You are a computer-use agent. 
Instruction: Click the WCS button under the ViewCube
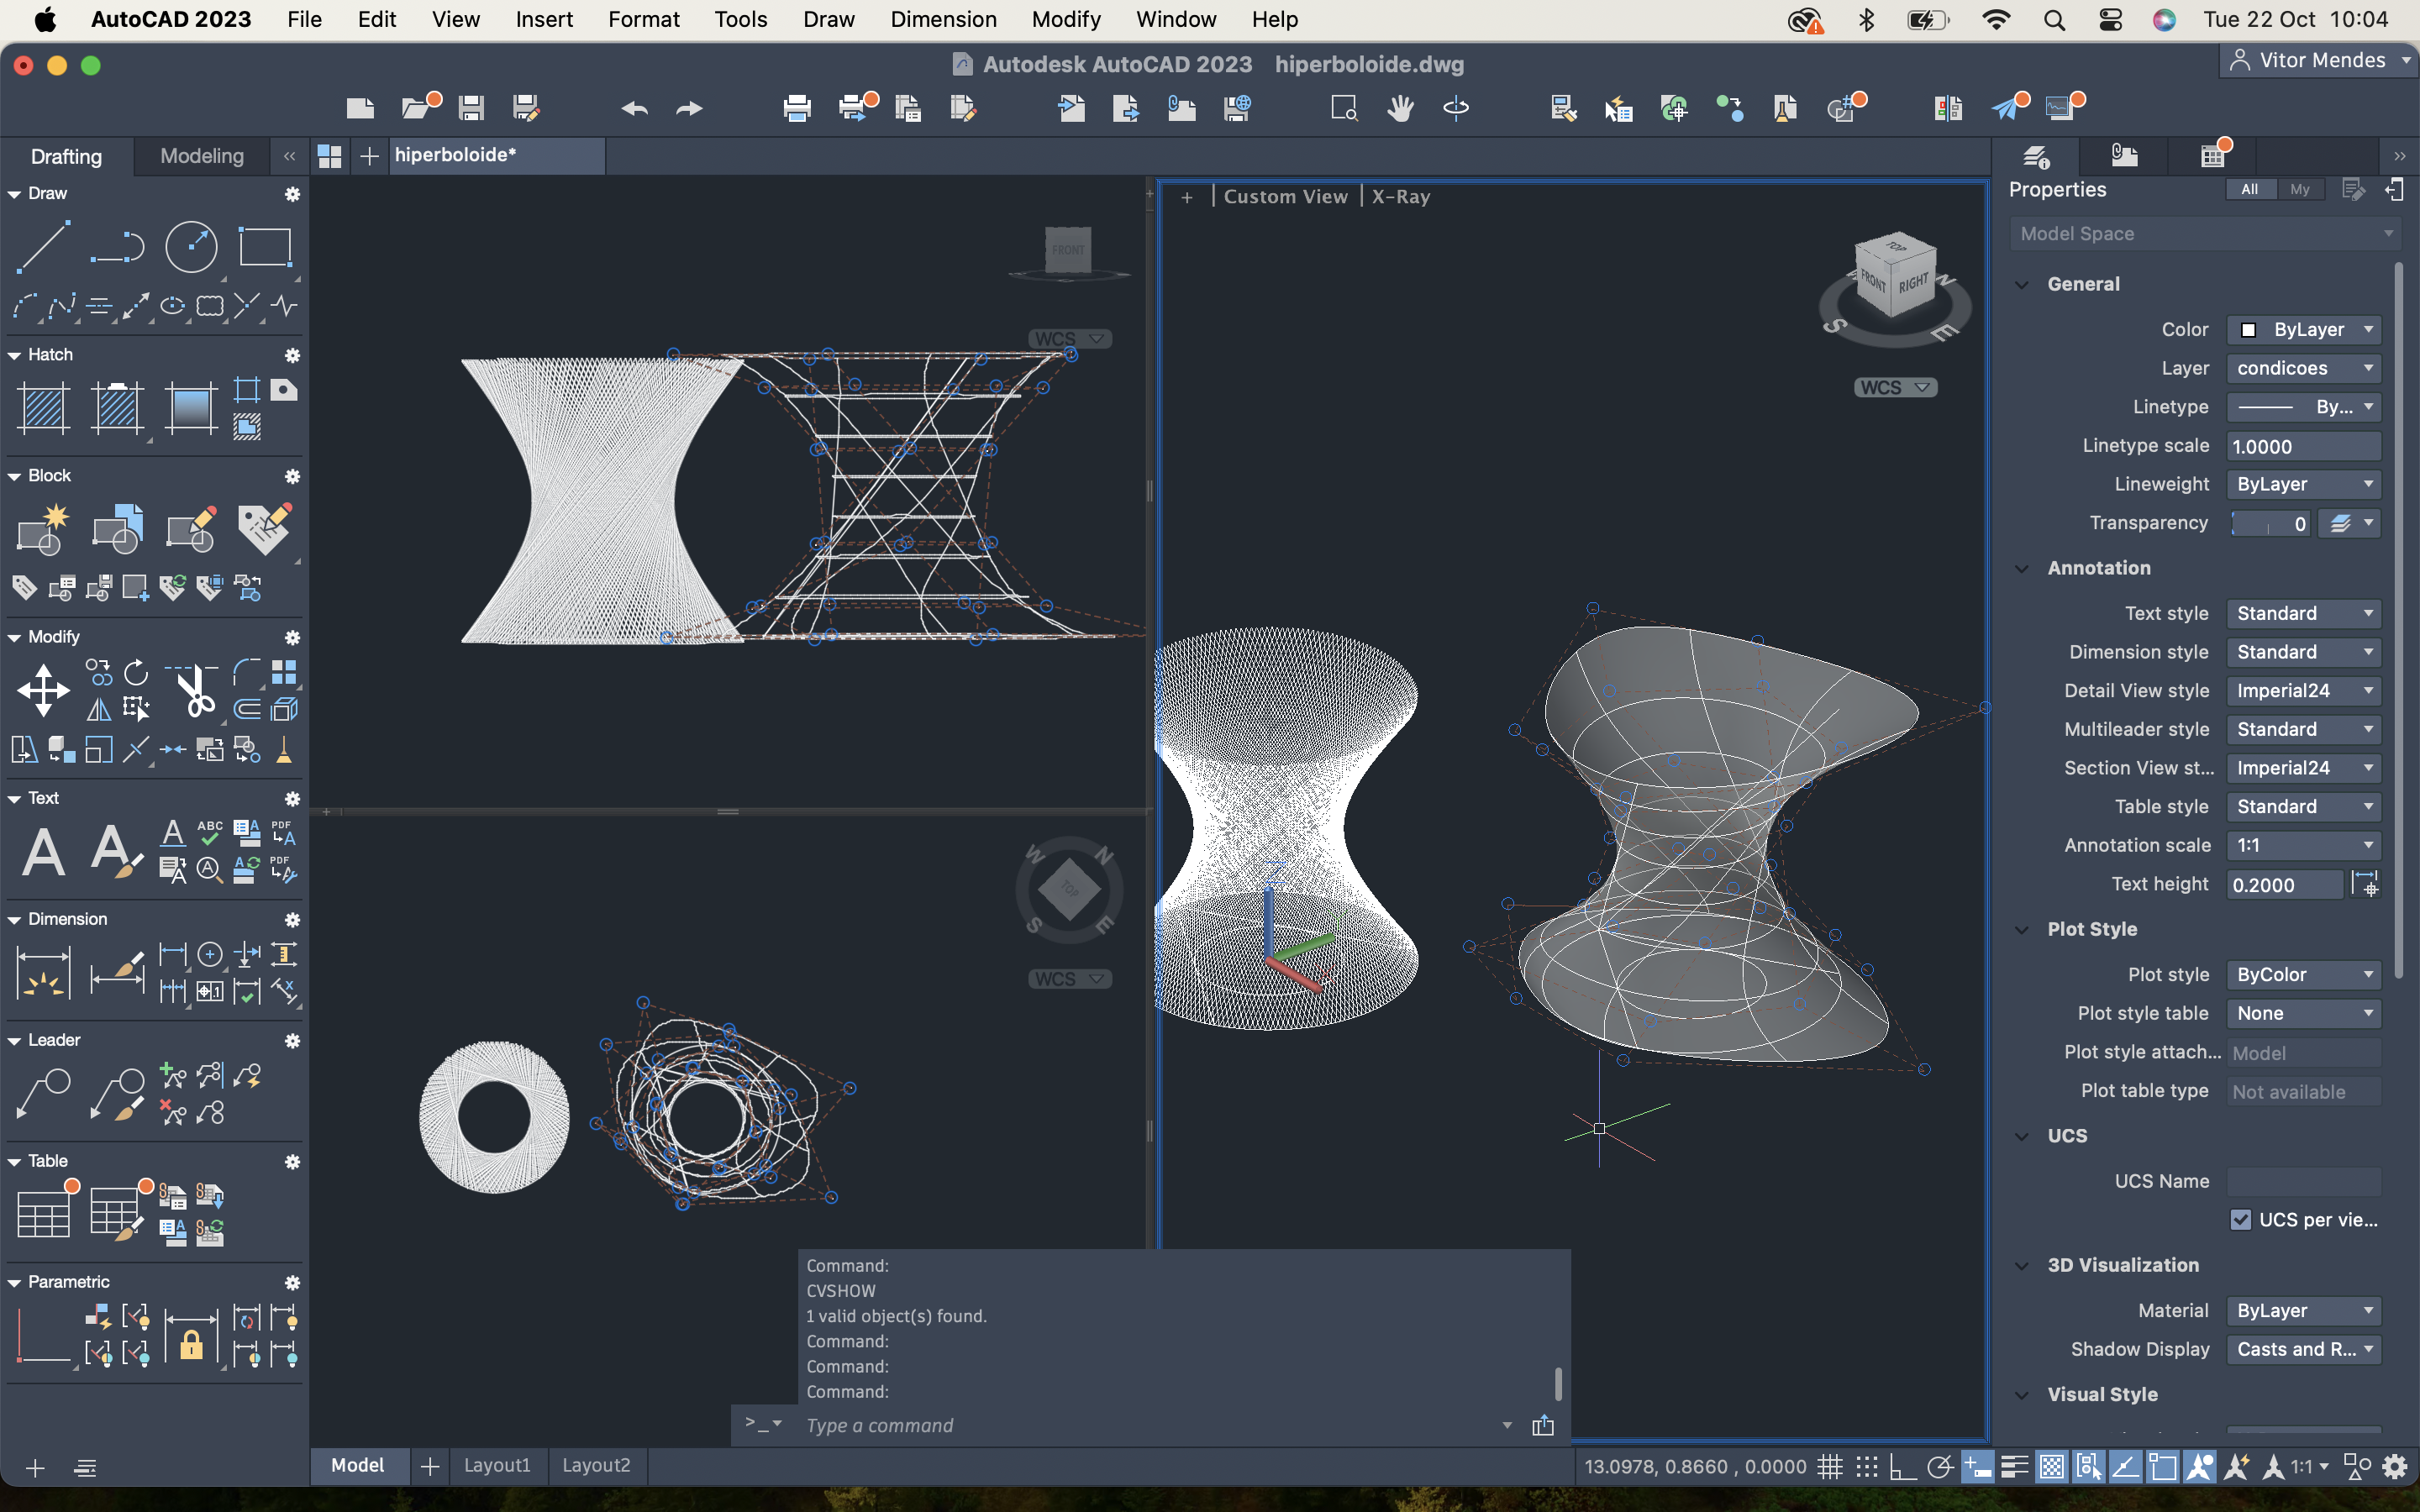pos(1894,388)
